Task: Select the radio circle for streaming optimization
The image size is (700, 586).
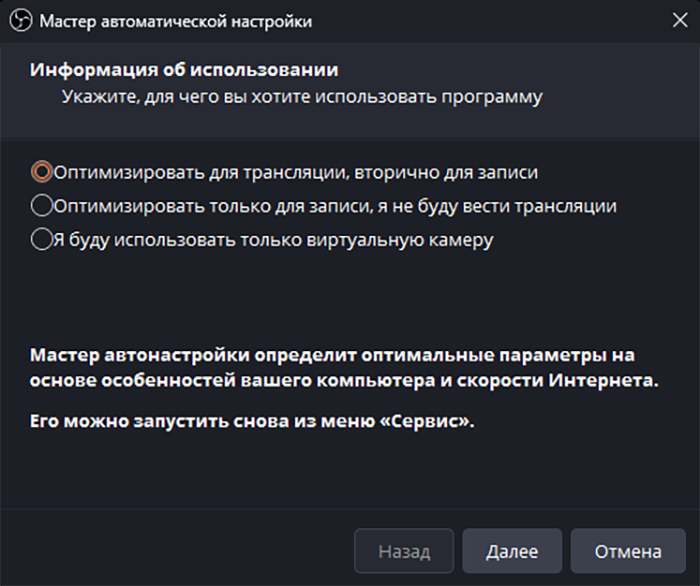Action: point(41,172)
